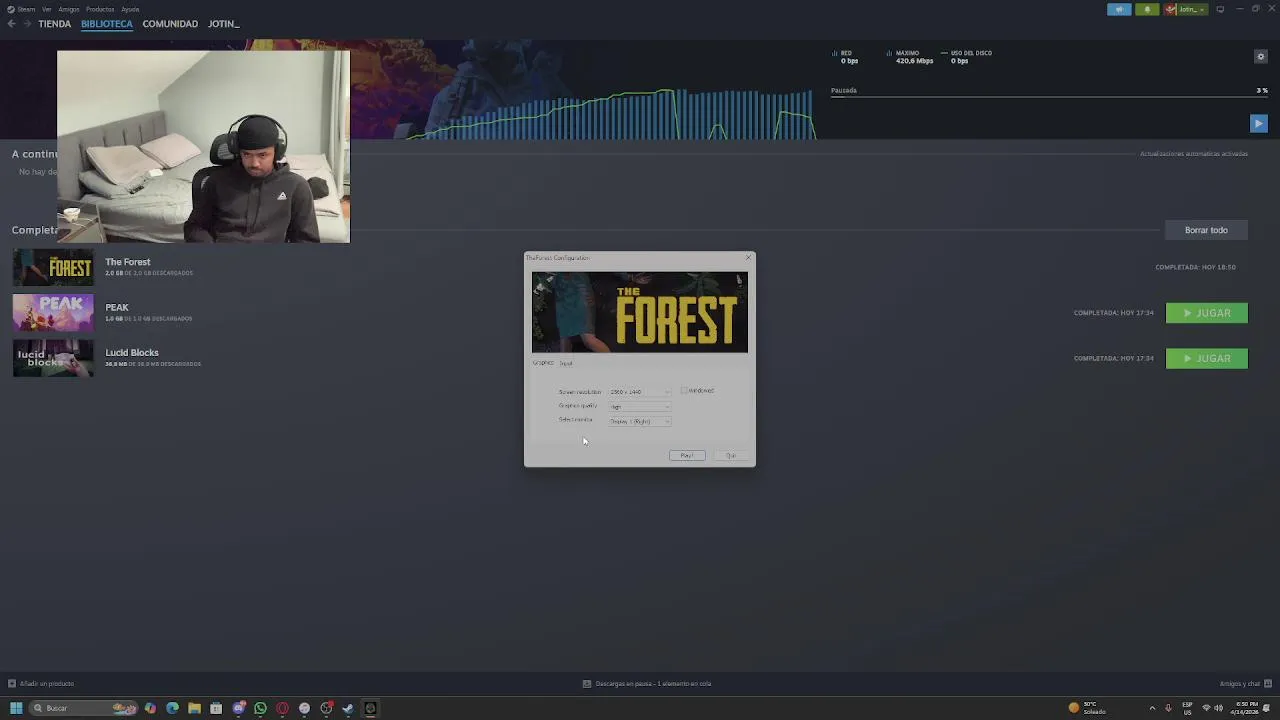Image resolution: width=1280 pixels, height=720 pixels.
Task: Open the Ver menu
Action: click(x=46, y=9)
